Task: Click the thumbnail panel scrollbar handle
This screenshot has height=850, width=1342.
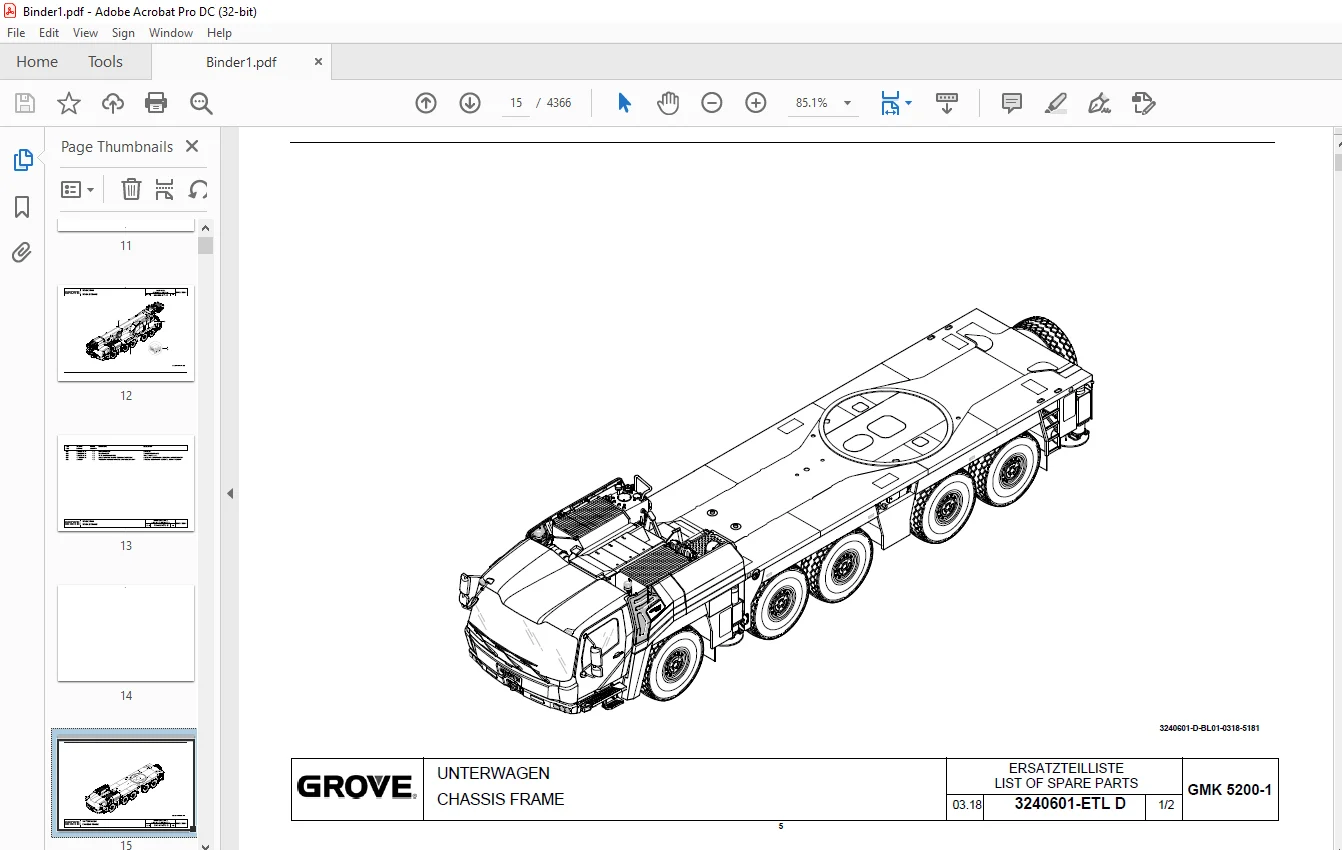Action: click(x=205, y=245)
